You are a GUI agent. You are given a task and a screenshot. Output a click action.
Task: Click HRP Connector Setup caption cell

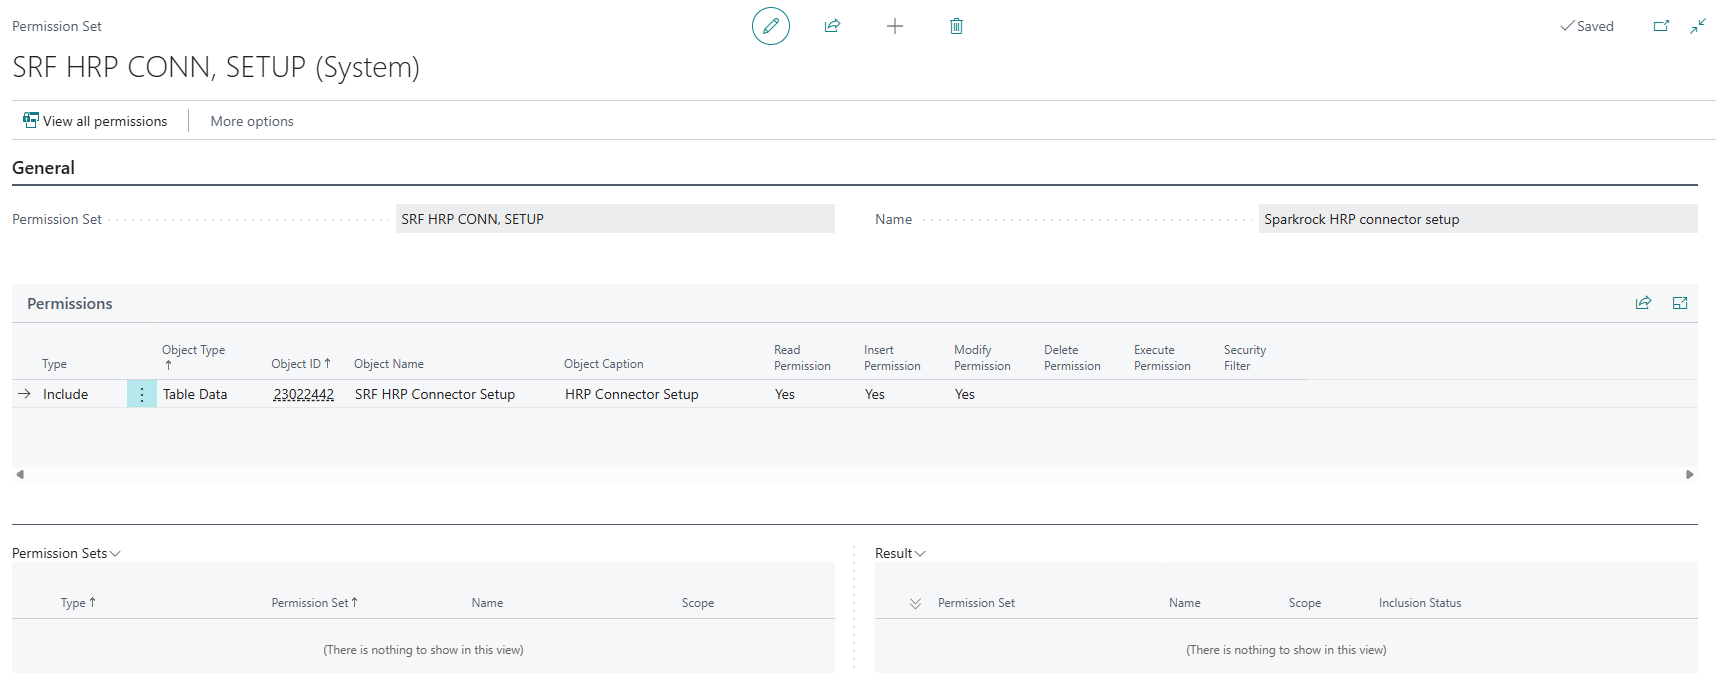click(632, 394)
